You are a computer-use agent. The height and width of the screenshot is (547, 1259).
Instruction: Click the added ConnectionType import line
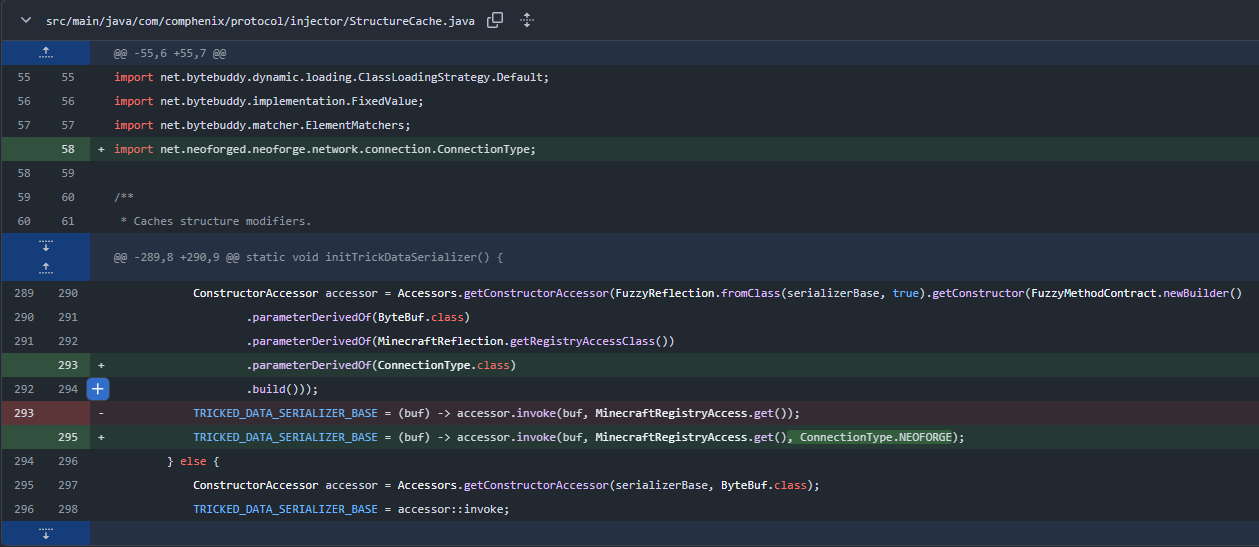click(325, 149)
